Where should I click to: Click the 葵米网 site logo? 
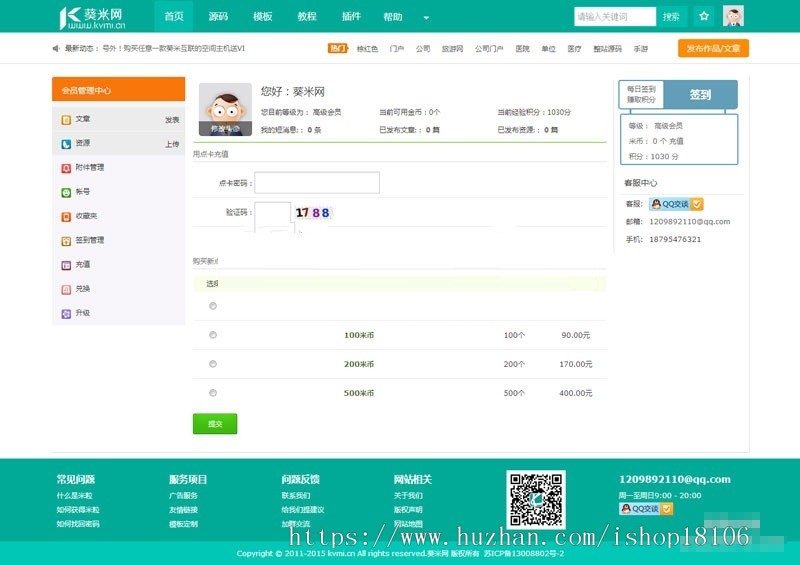(92, 17)
